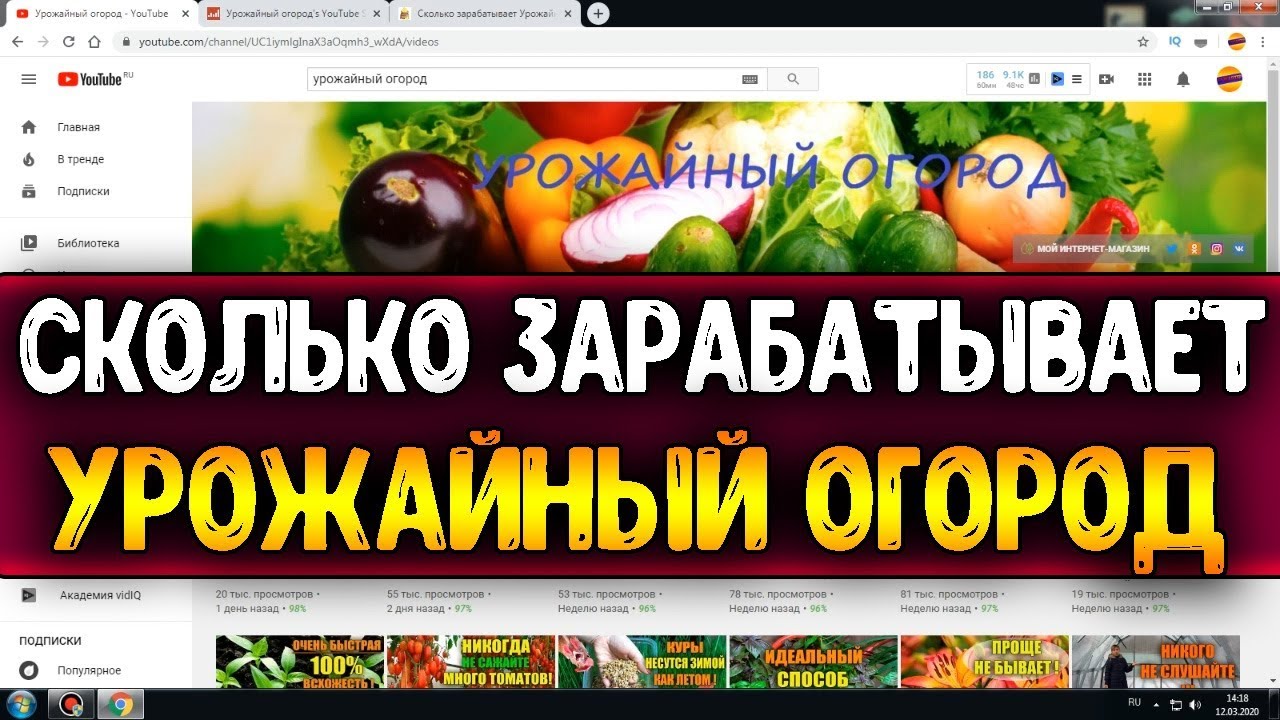Bookmark this page with the star
Image resolution: width=1280 pixels, height=720 pixels.
[1143, 42]
